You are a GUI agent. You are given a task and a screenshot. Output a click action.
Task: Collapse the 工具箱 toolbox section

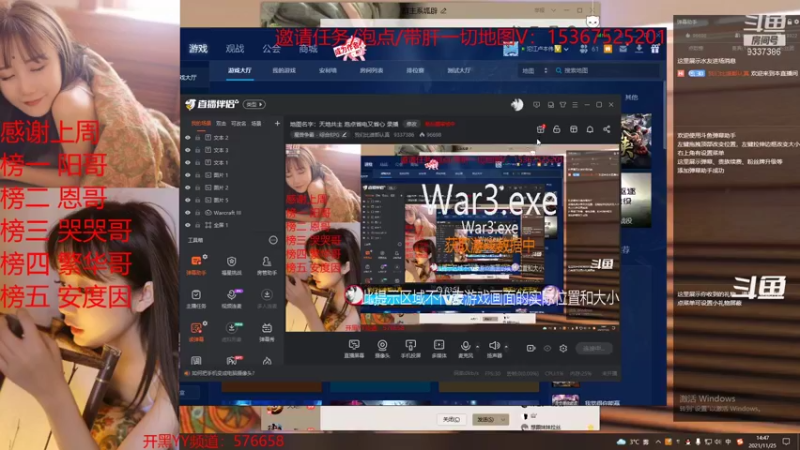(273, 240)
